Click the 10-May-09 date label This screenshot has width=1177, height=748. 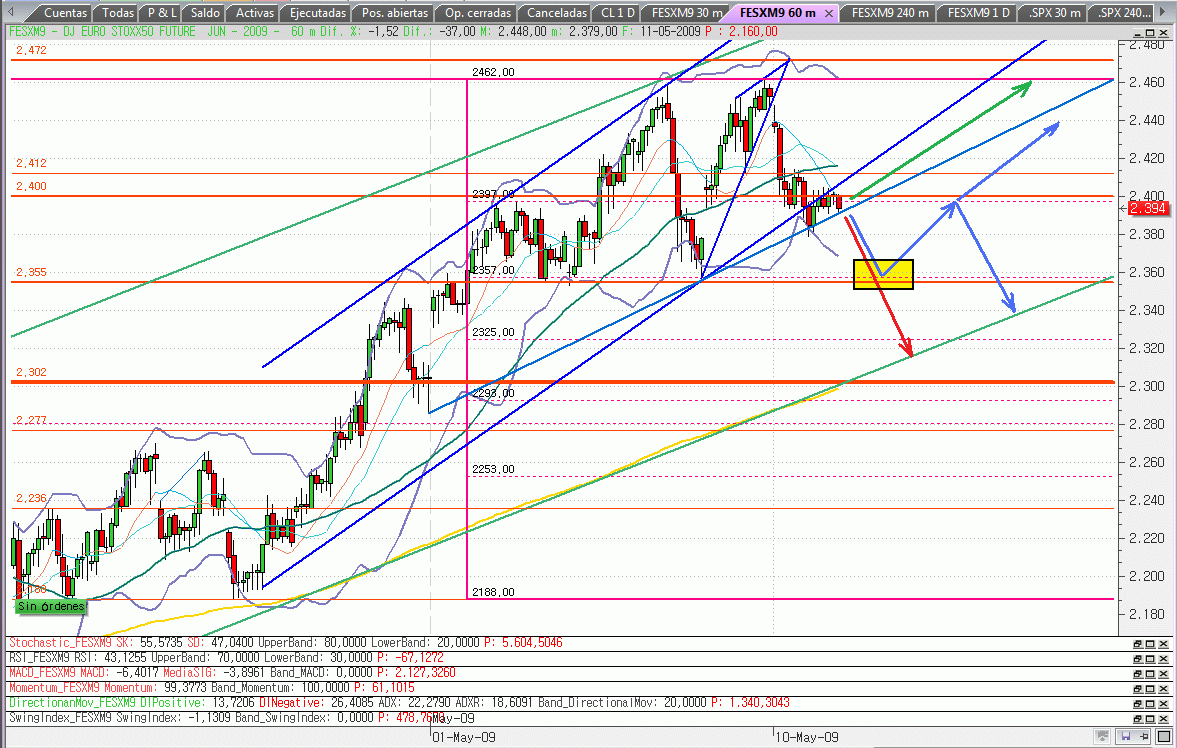tap(807, 737)
